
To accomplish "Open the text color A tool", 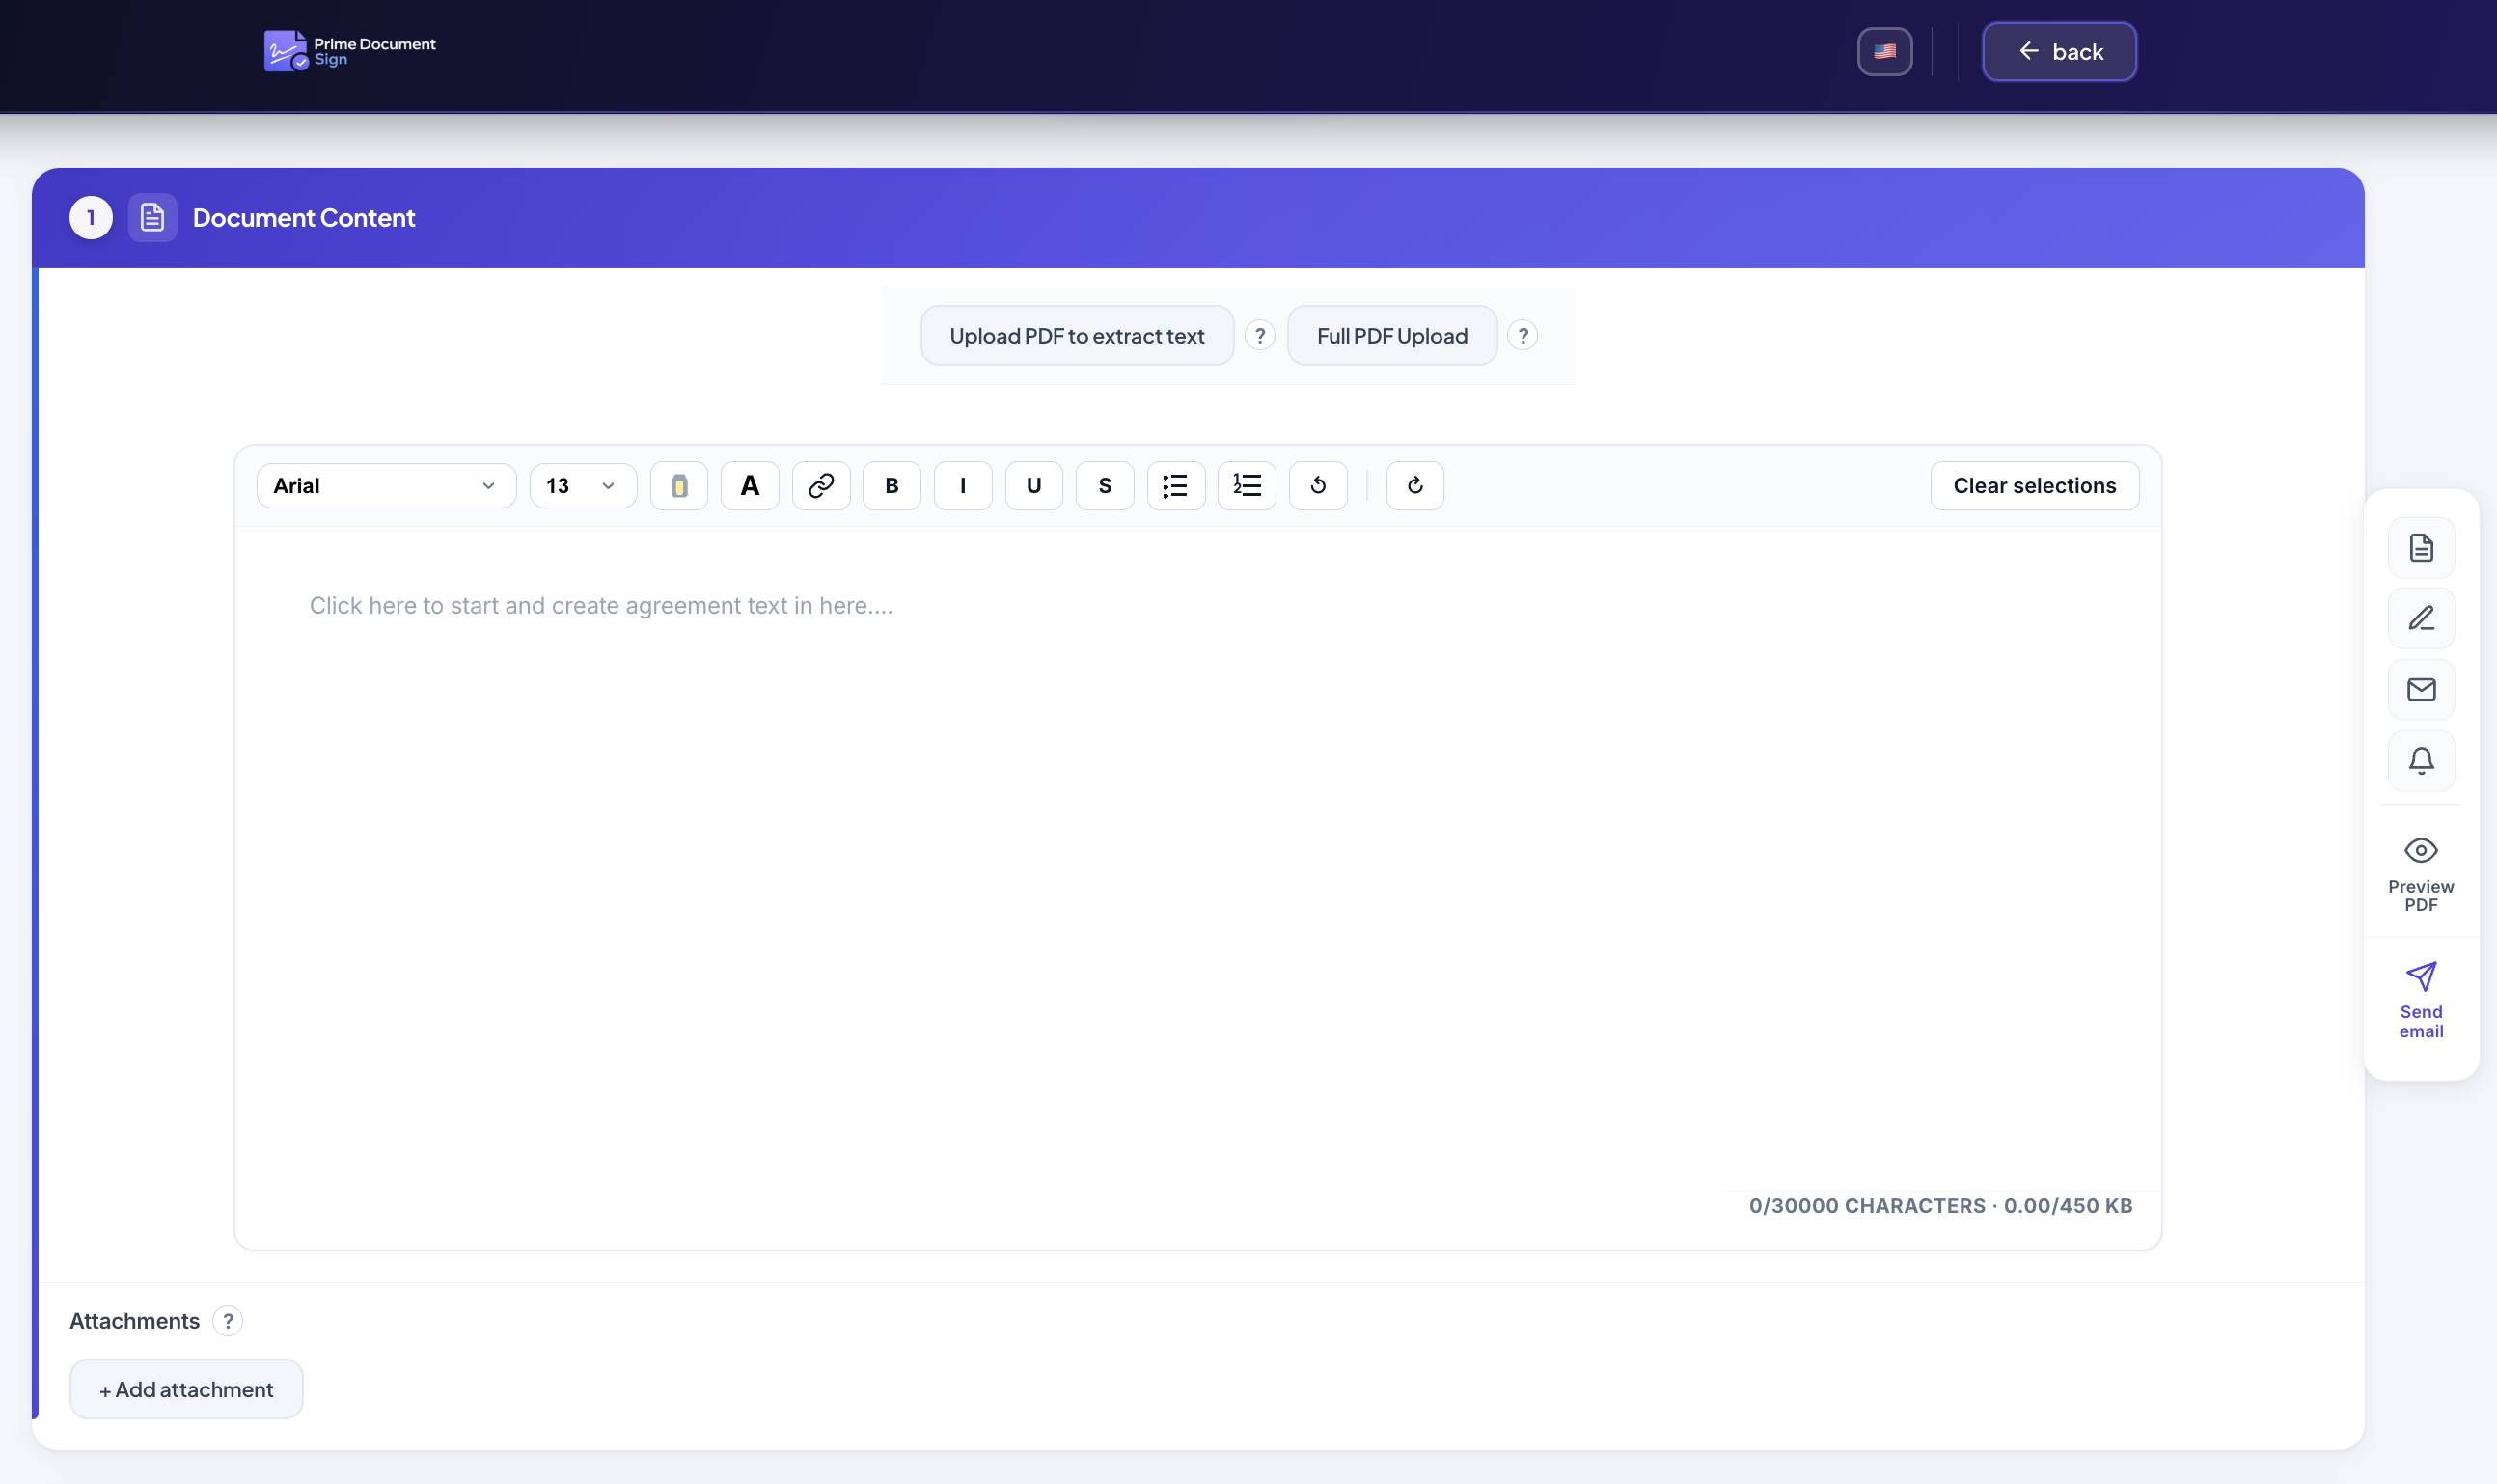I will pos(750,486).
